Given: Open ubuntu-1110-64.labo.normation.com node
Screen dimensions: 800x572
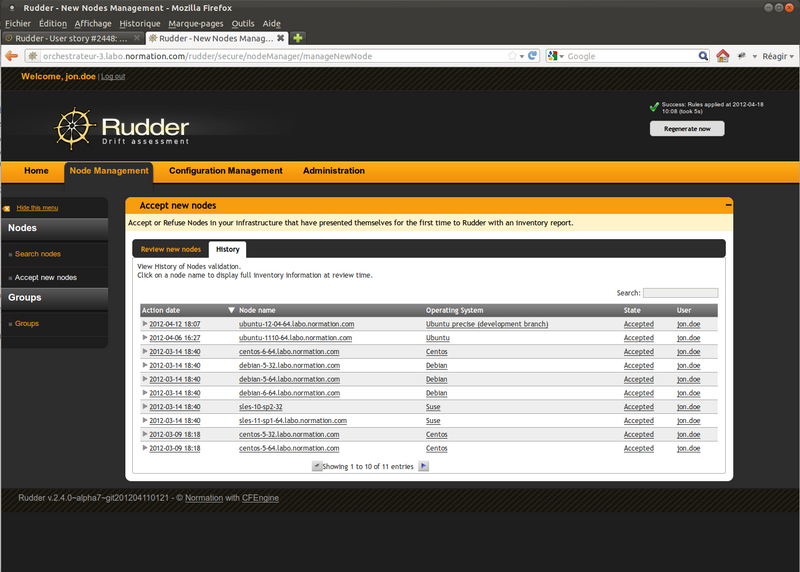Looking at the screenshot, I should point(295,338).
